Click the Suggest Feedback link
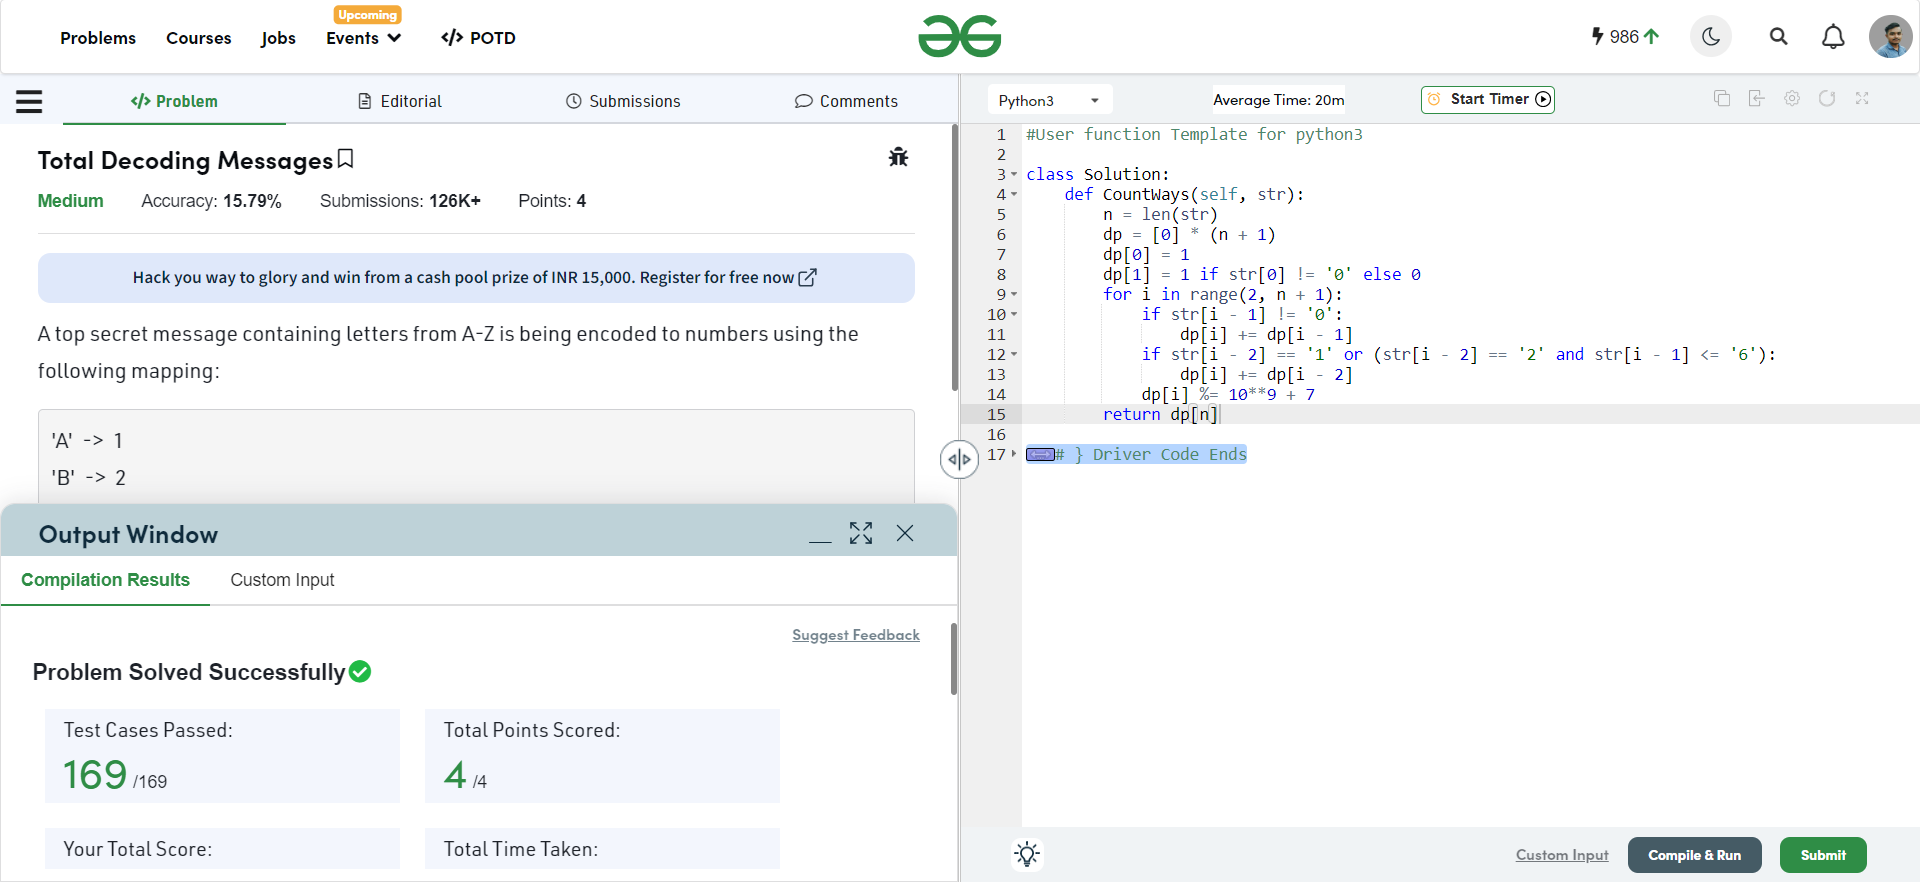 856,635
